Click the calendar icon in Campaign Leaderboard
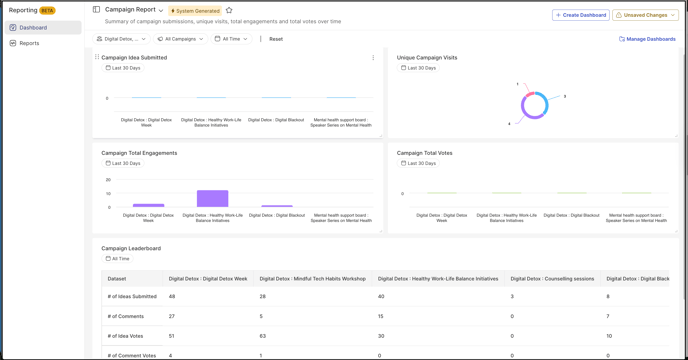Image resolution: width=688 pixels, height=360 pixels. click(x=108, y=259)
